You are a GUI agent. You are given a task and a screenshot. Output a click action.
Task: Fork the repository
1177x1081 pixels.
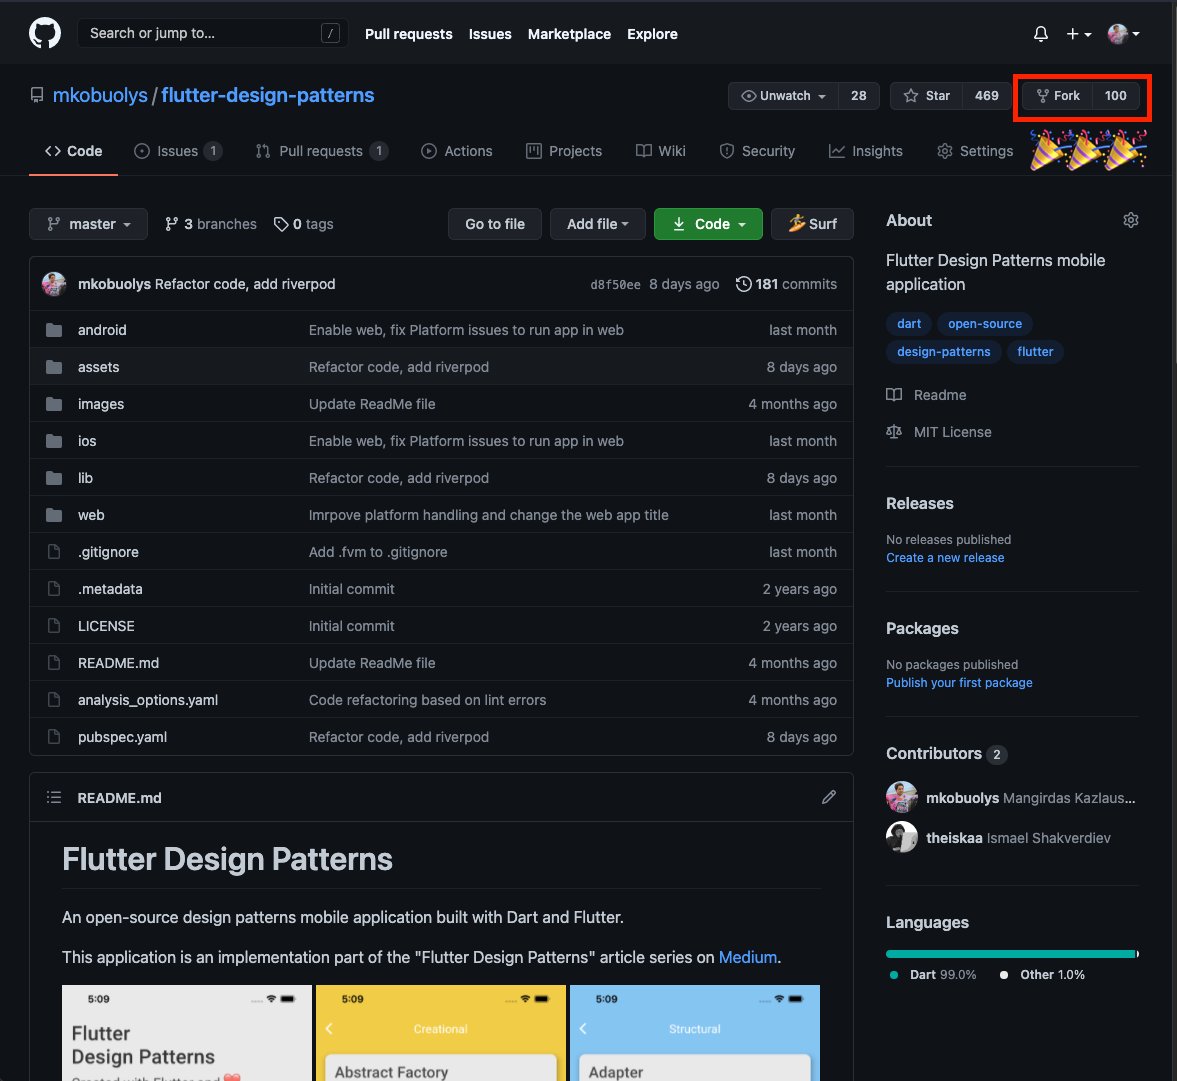(1058, 95)
